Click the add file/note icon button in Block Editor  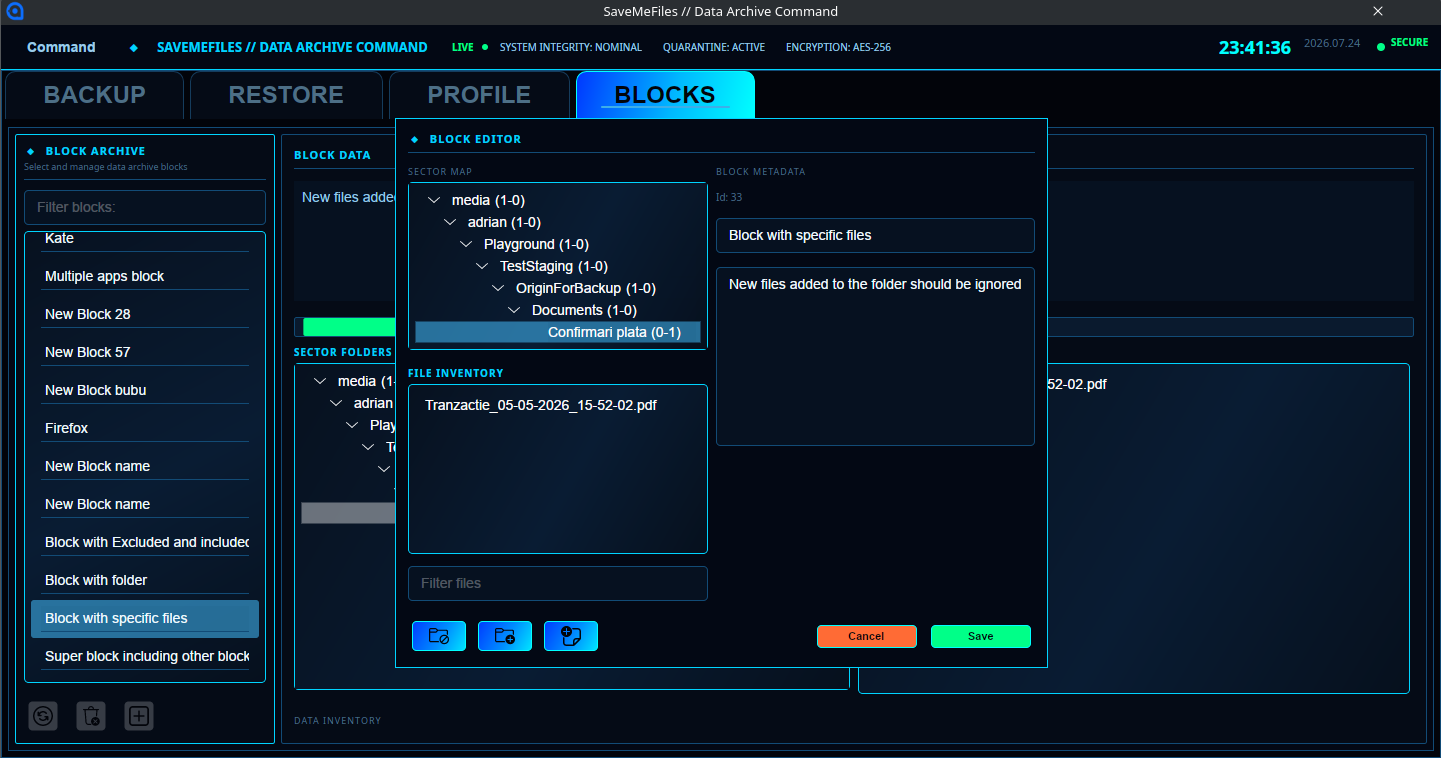(571, 636)
